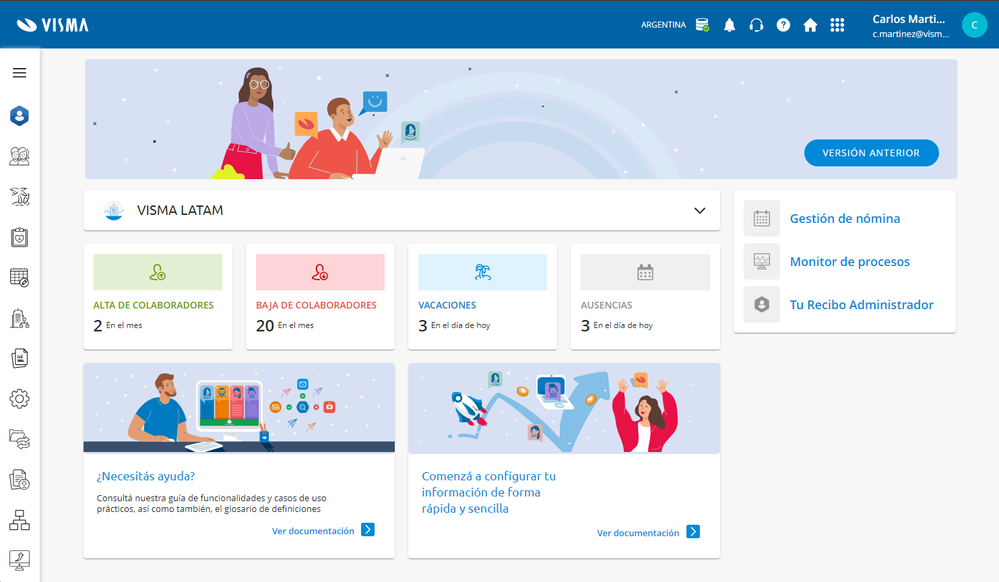Open the employees group sidebar icon
This screenshot has height=582, width=999.
pos(20,156)
